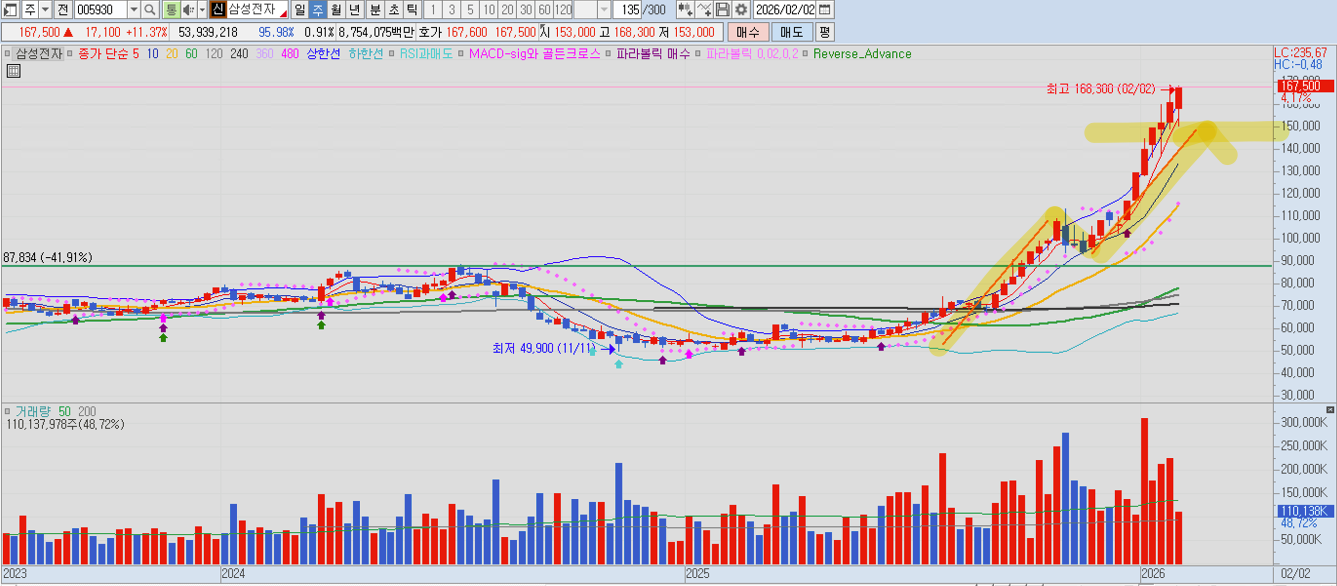Select the 거래량 volume legend label
The width and height of the screenshot is (1337, 586).
tap(32, 411)
